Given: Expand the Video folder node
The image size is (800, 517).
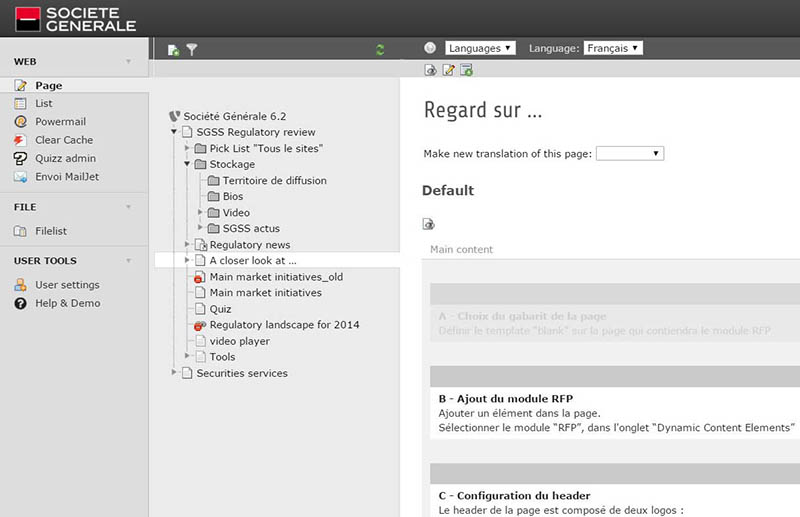Looking at the screenshot, I should (200, 212).
